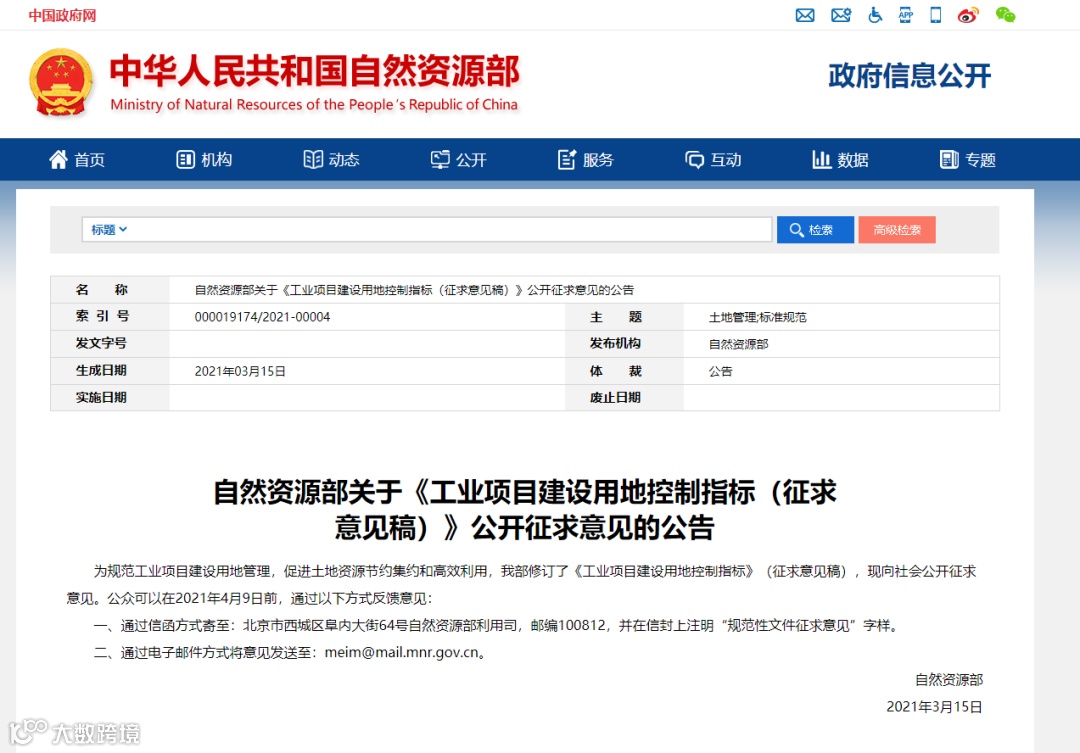Open the 服务 menu
1080x753 pixels.
click(x=598, y=160)
